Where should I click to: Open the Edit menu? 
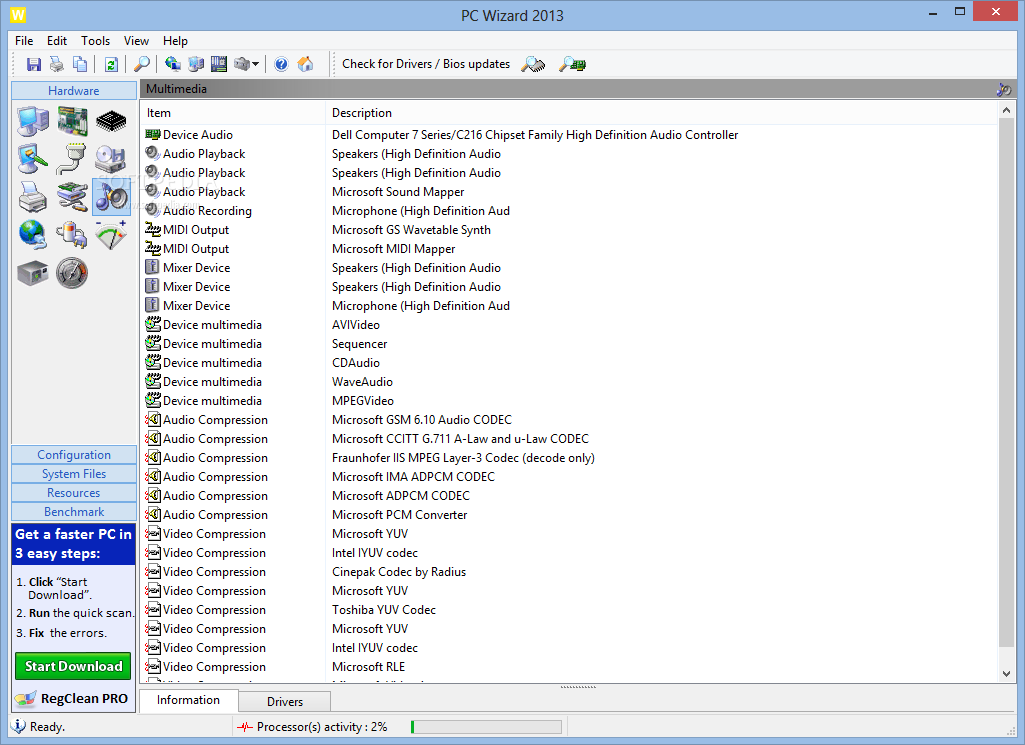57,41
